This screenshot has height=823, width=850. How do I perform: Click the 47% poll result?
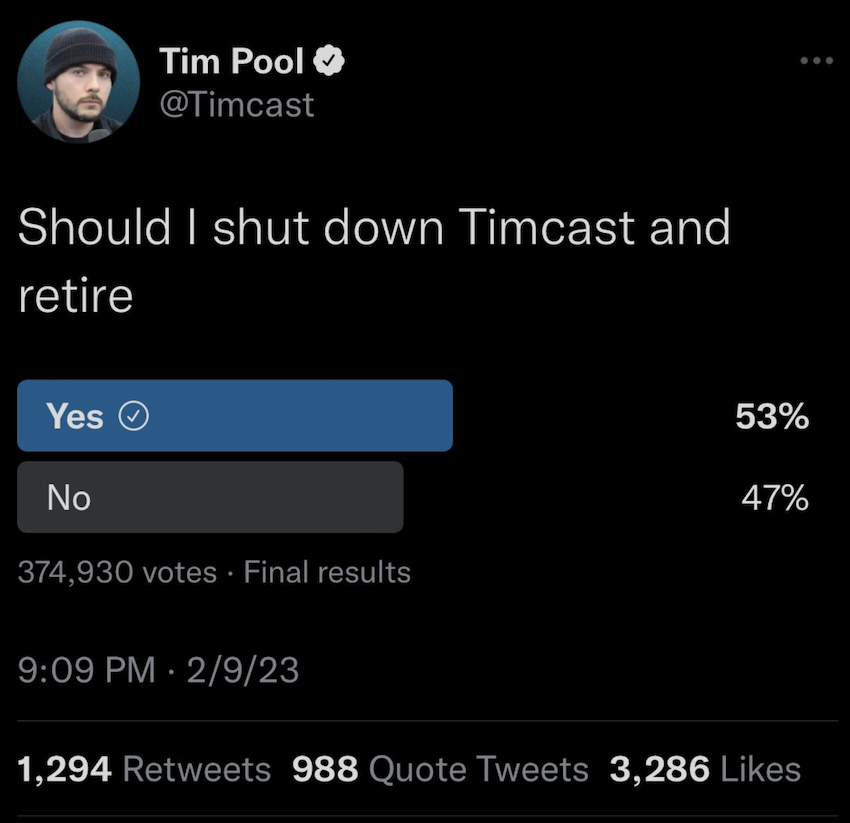pos(774,497)
